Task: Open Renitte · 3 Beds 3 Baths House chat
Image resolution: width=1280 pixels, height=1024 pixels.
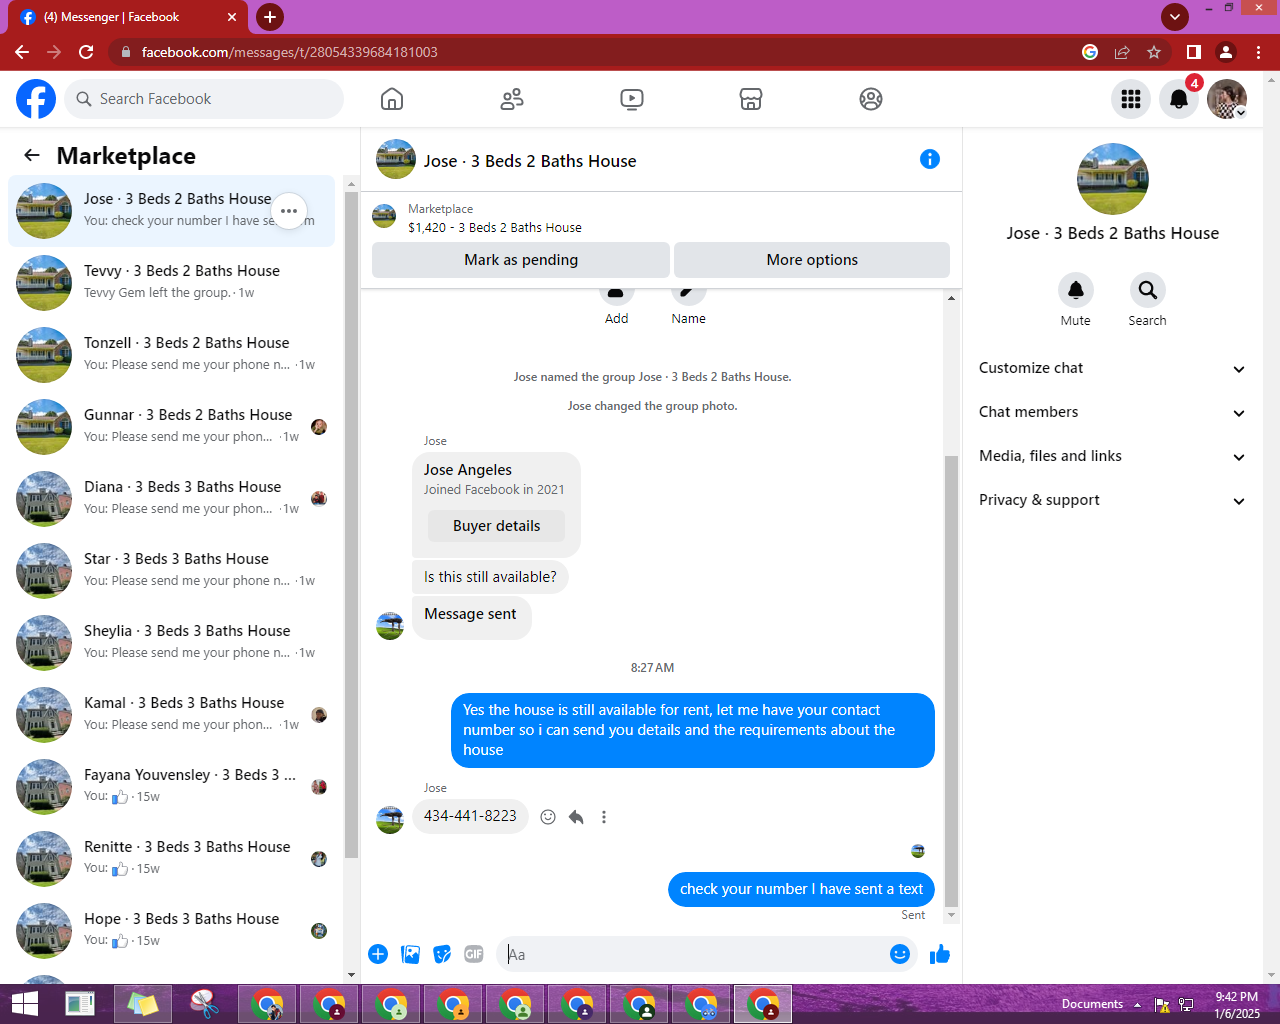Action: (172, 859)
